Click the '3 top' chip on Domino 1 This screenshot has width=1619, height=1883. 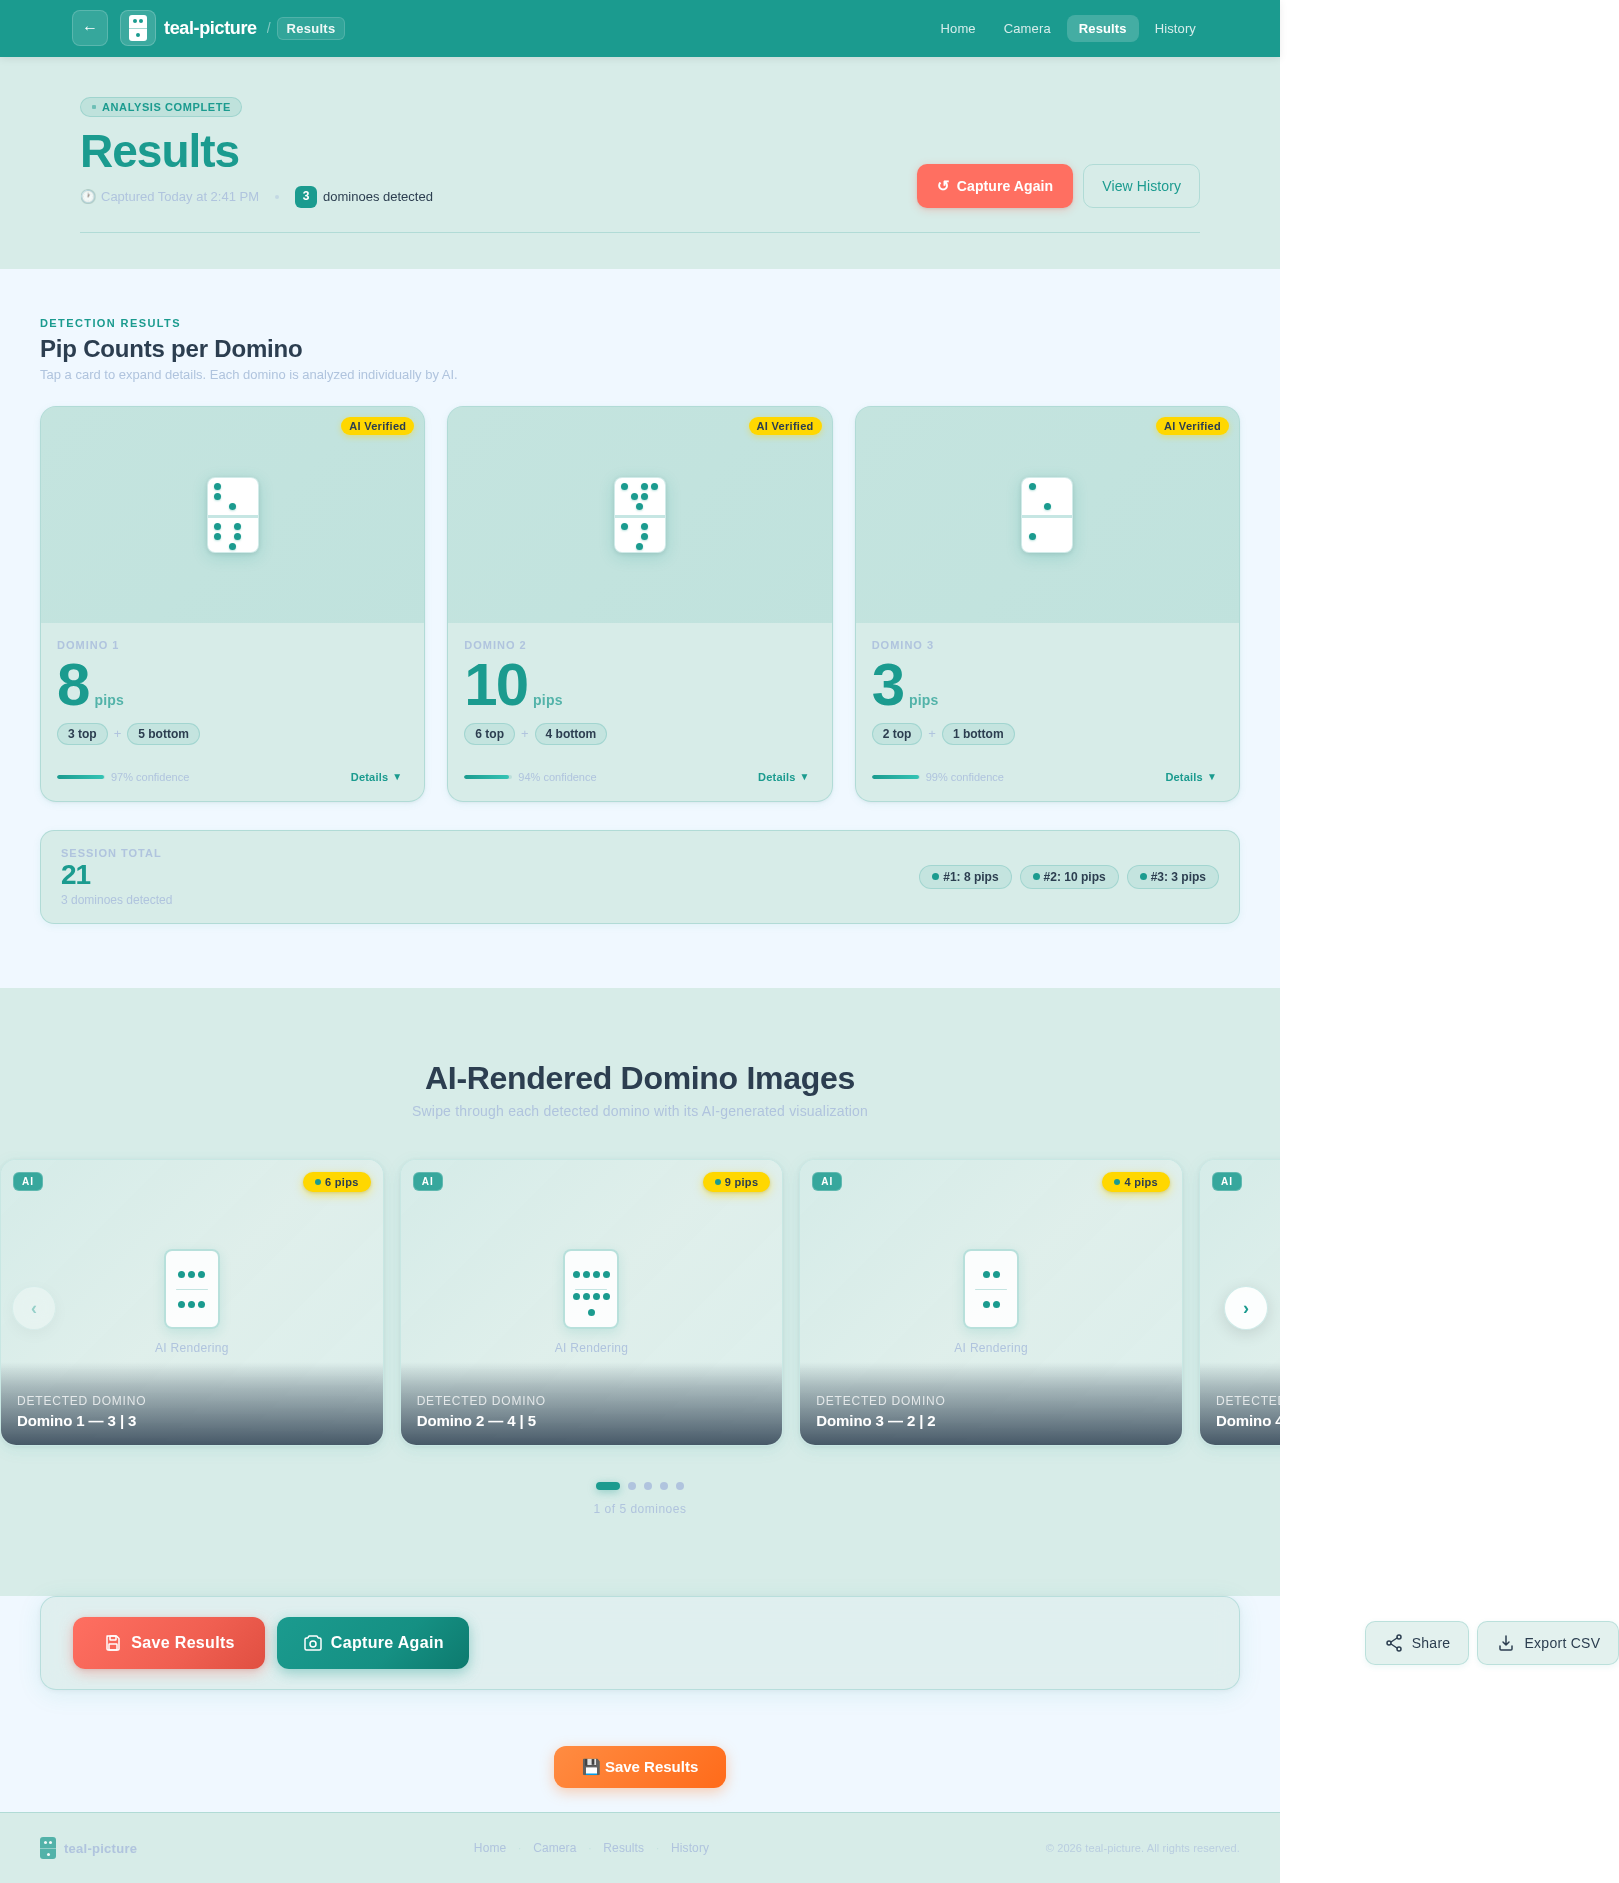(x=82, y=734)
